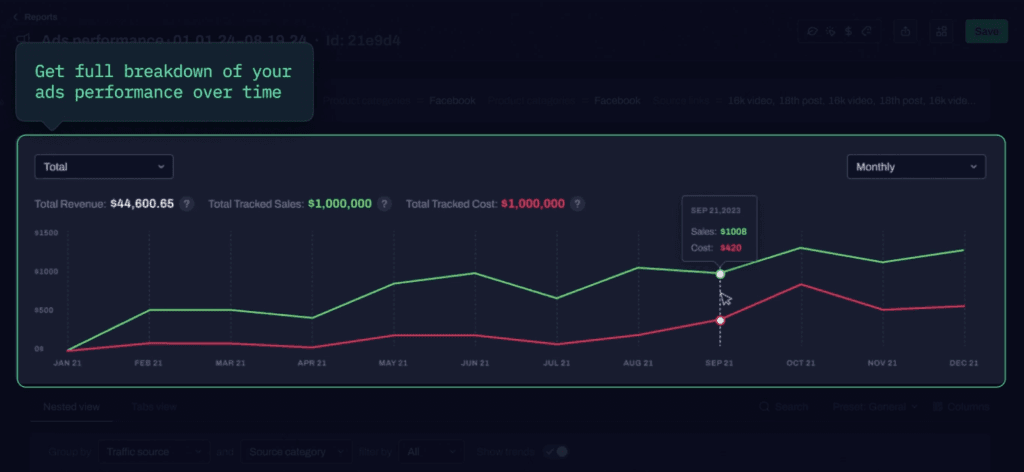Image resolution: width=1024 pixels, height=472 pixels.
Task: Click the share icon near Save
Action: coord(906,31)
